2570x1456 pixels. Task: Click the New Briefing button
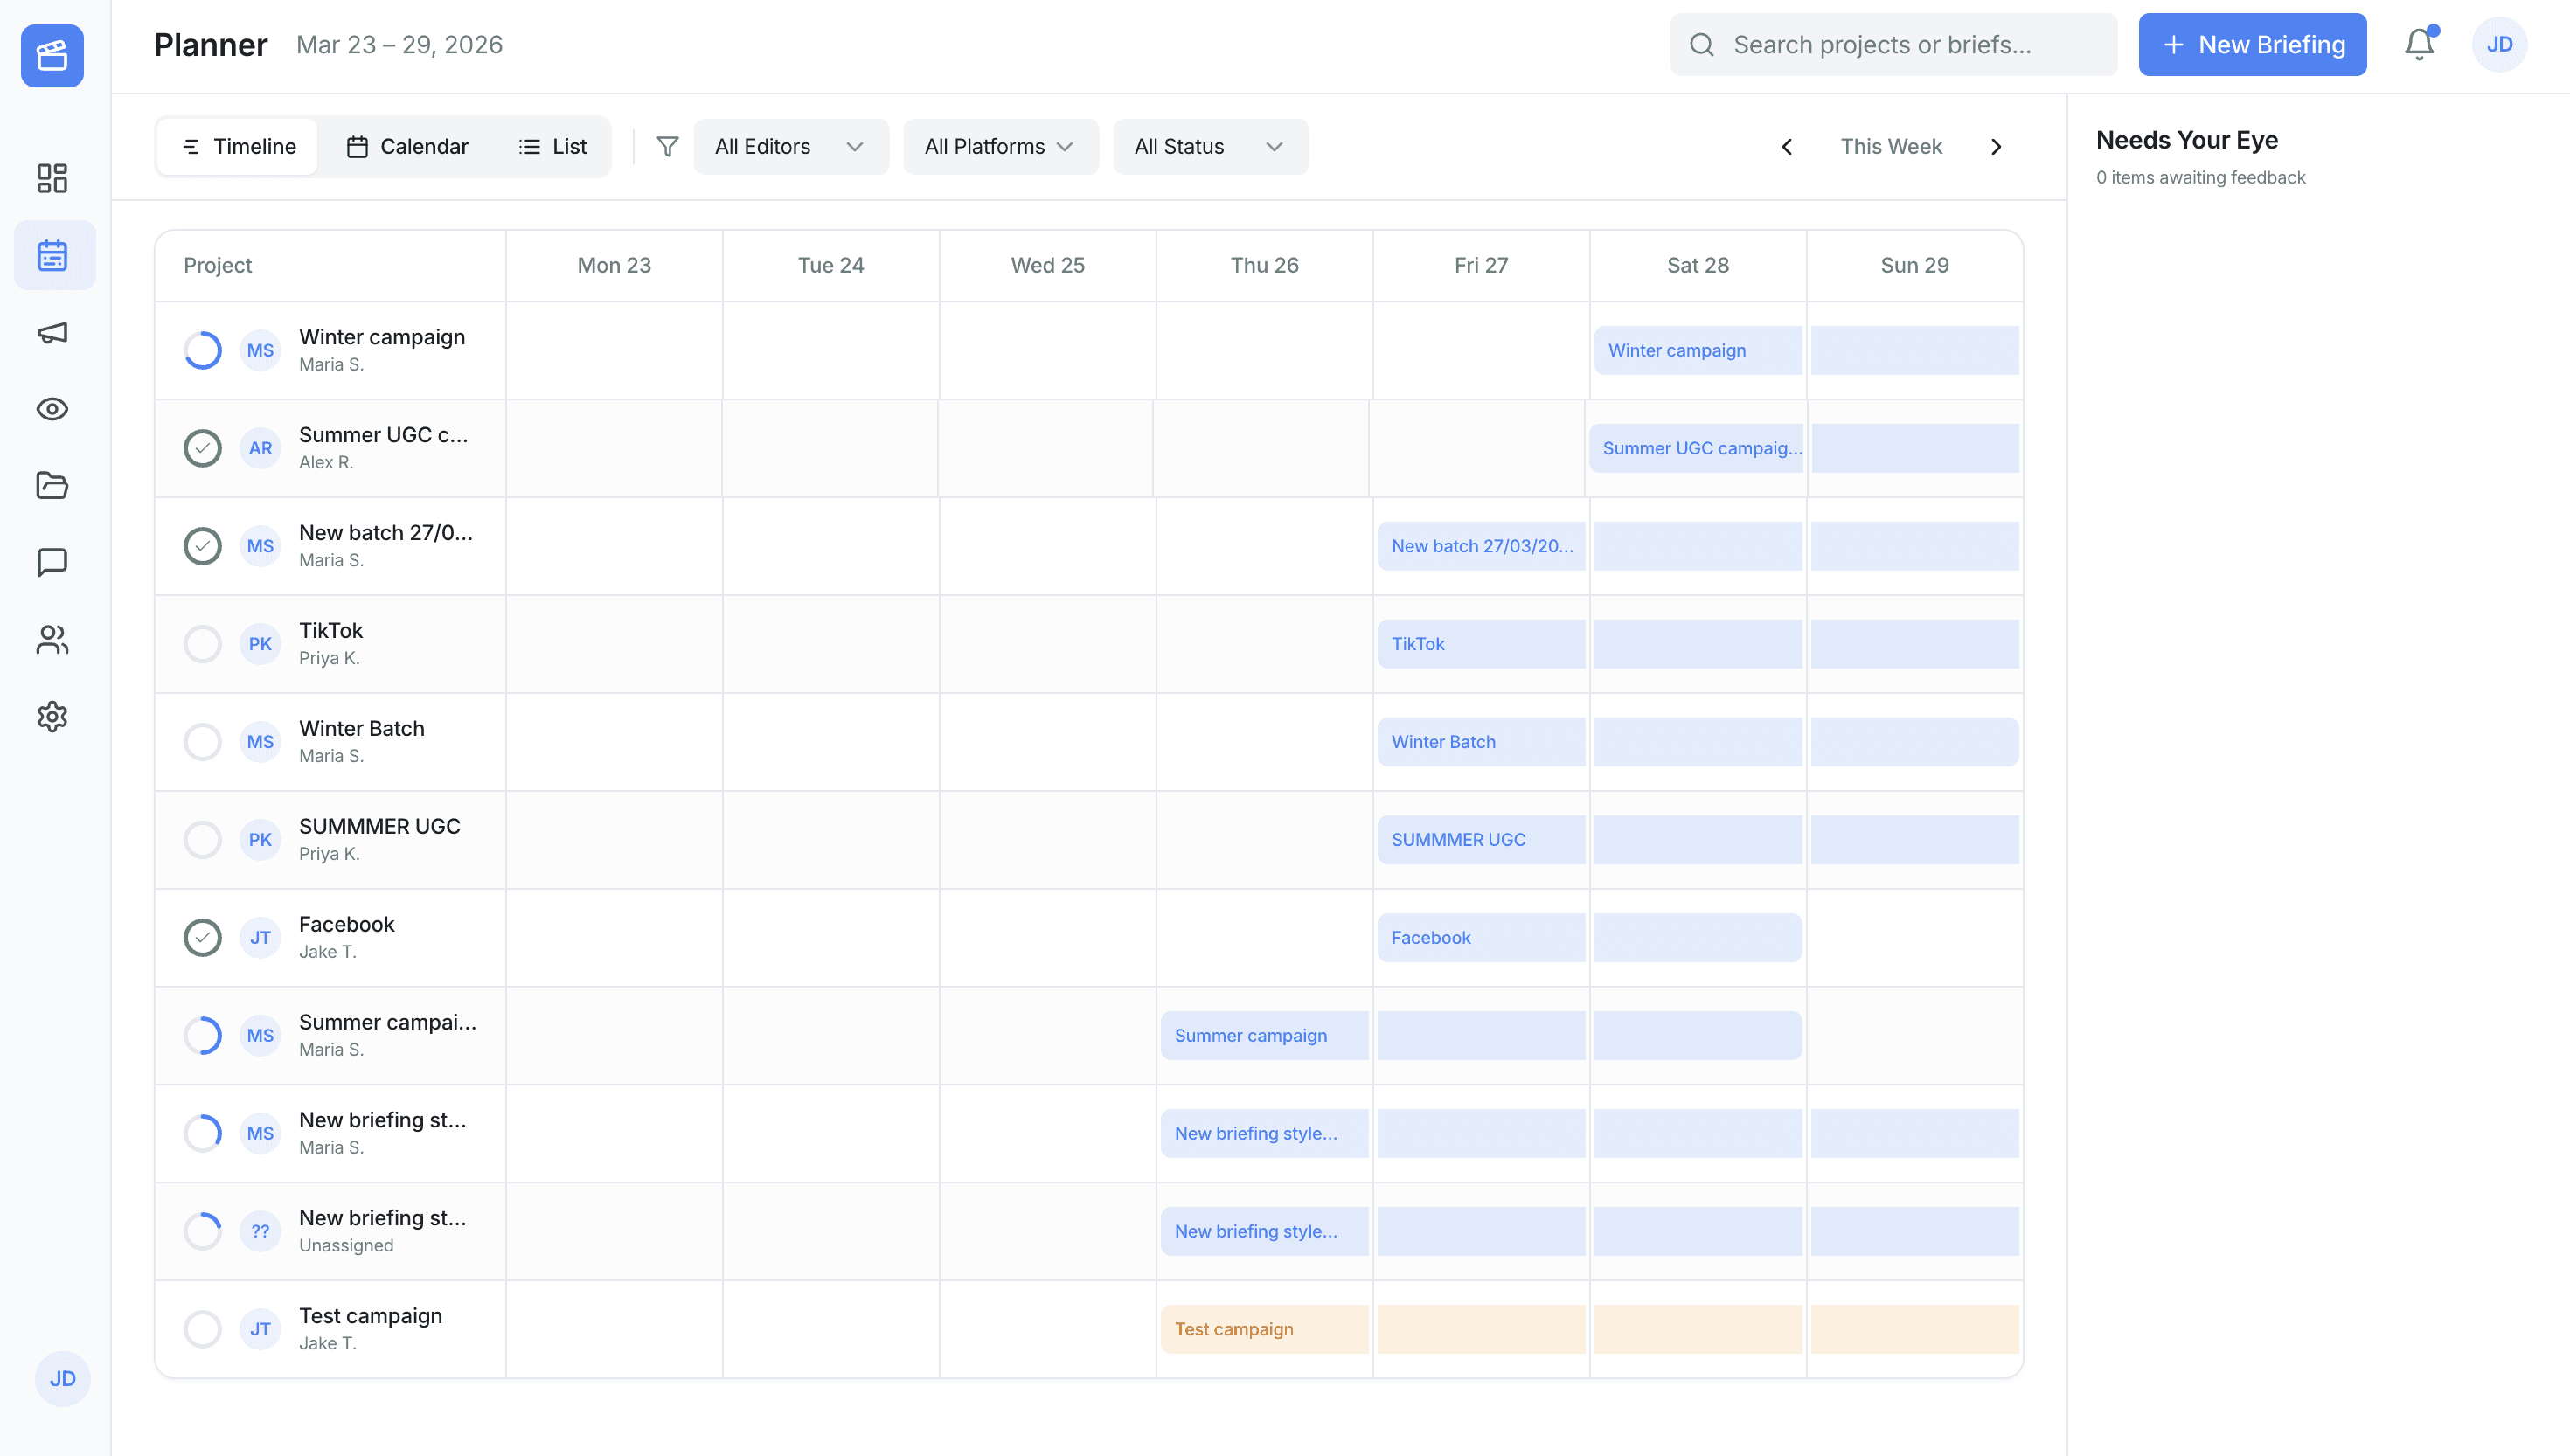click(x=2252, y=44)
